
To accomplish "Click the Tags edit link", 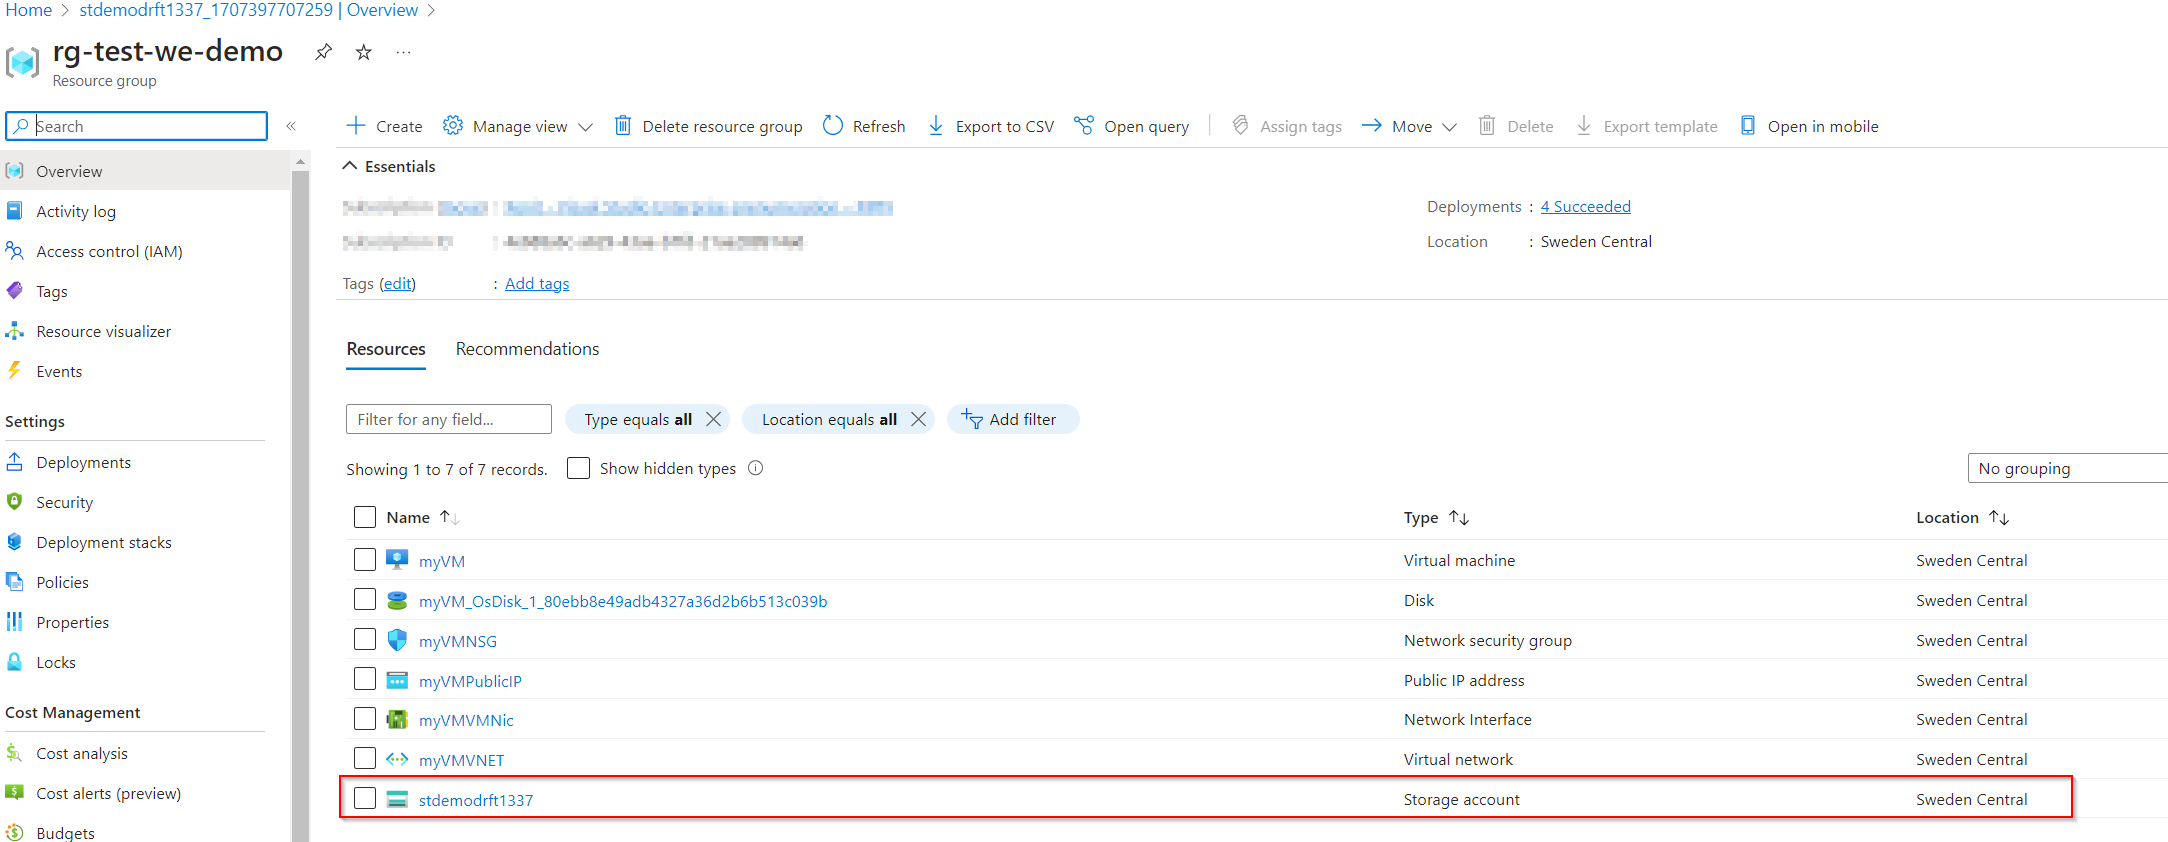I will coord(398,283).
